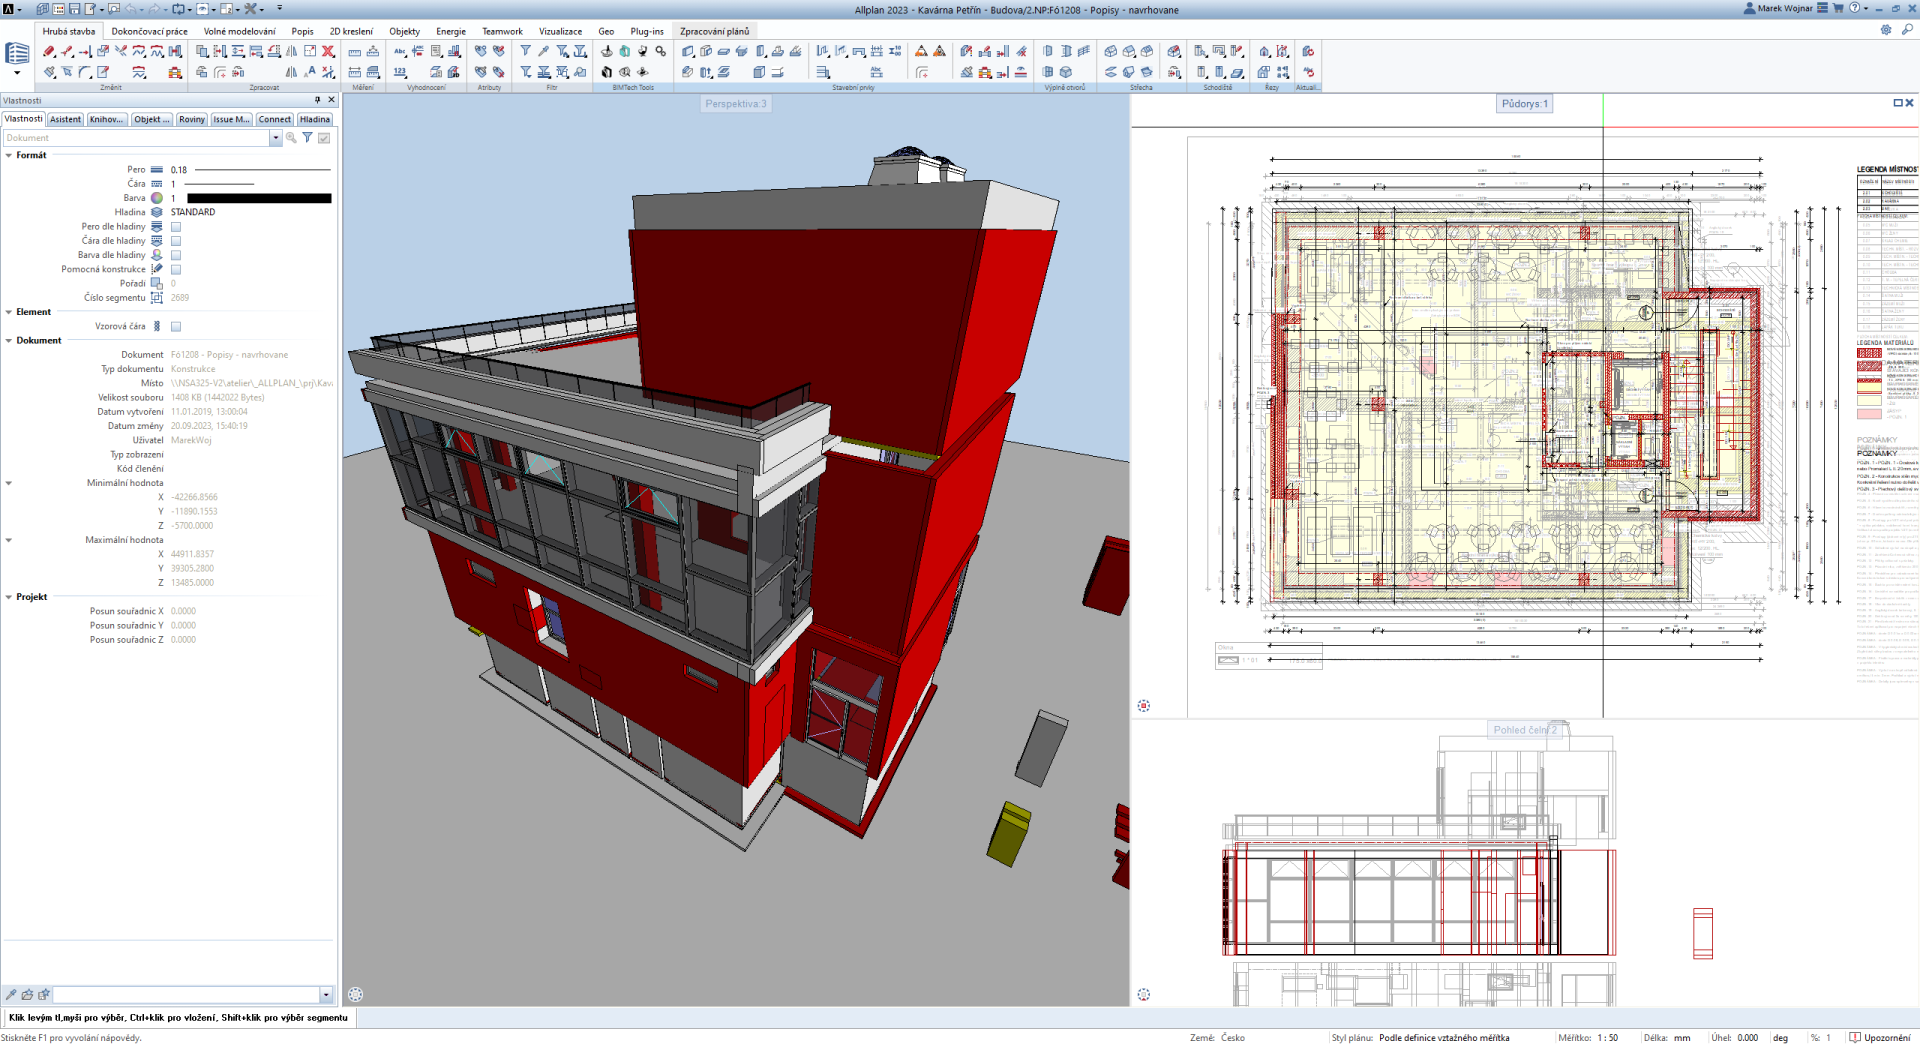The image size is (1920, 1044).
Task: Click the Upozornění status bar button
Action: point(1881,1037)
